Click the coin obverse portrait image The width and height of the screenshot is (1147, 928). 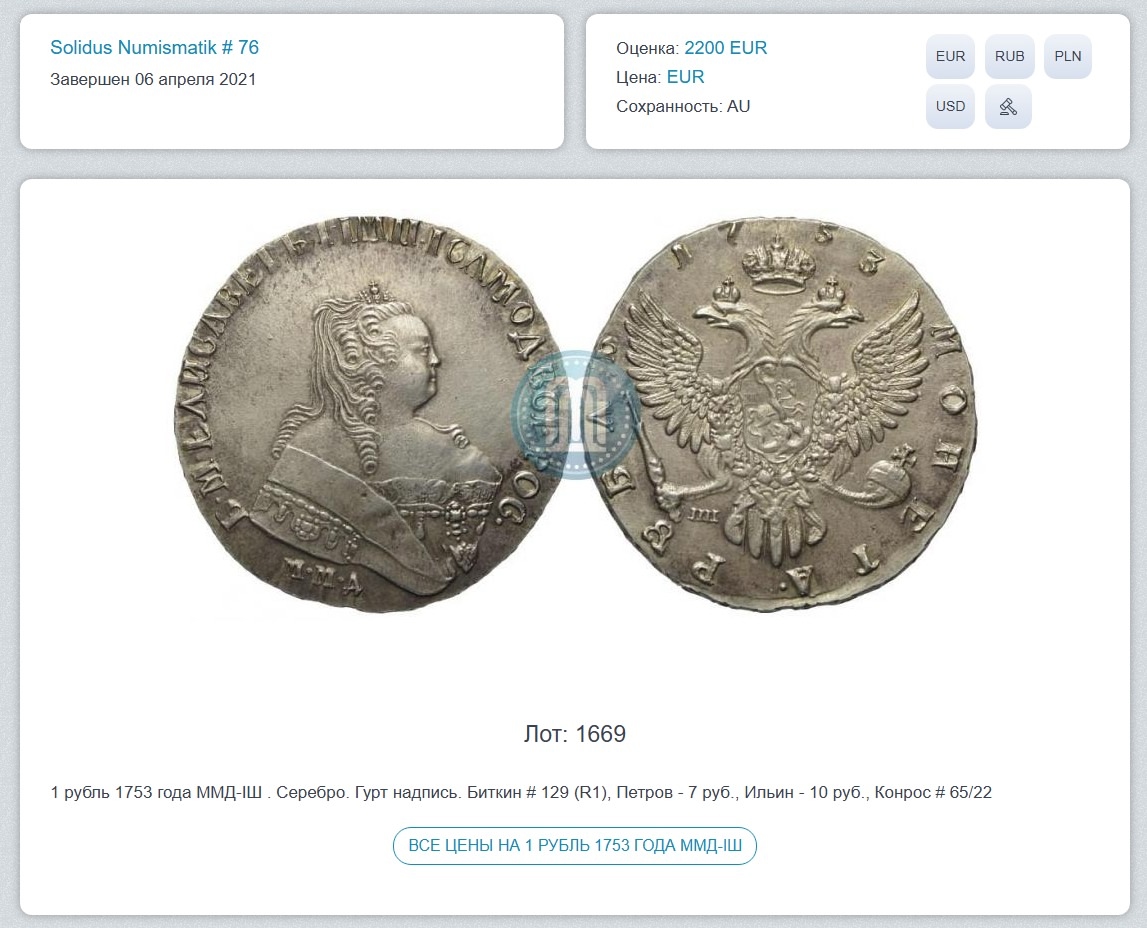click(x=367, y=415)
